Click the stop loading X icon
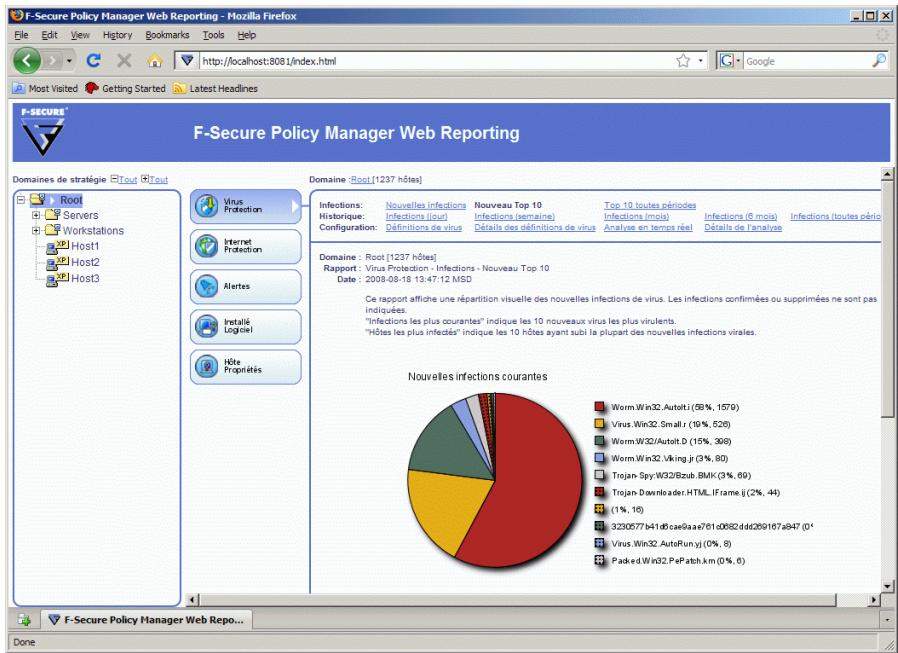 (x=124, y=61)
